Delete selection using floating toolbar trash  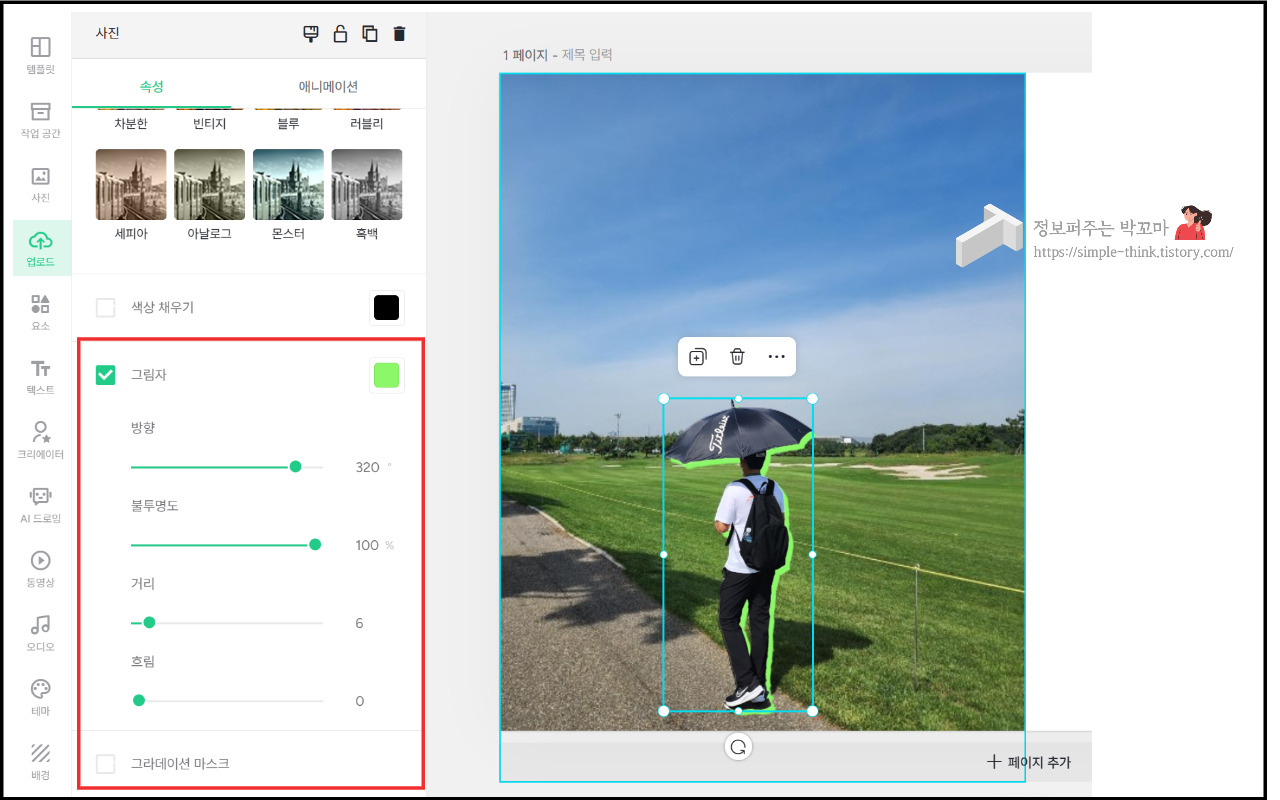737,356
